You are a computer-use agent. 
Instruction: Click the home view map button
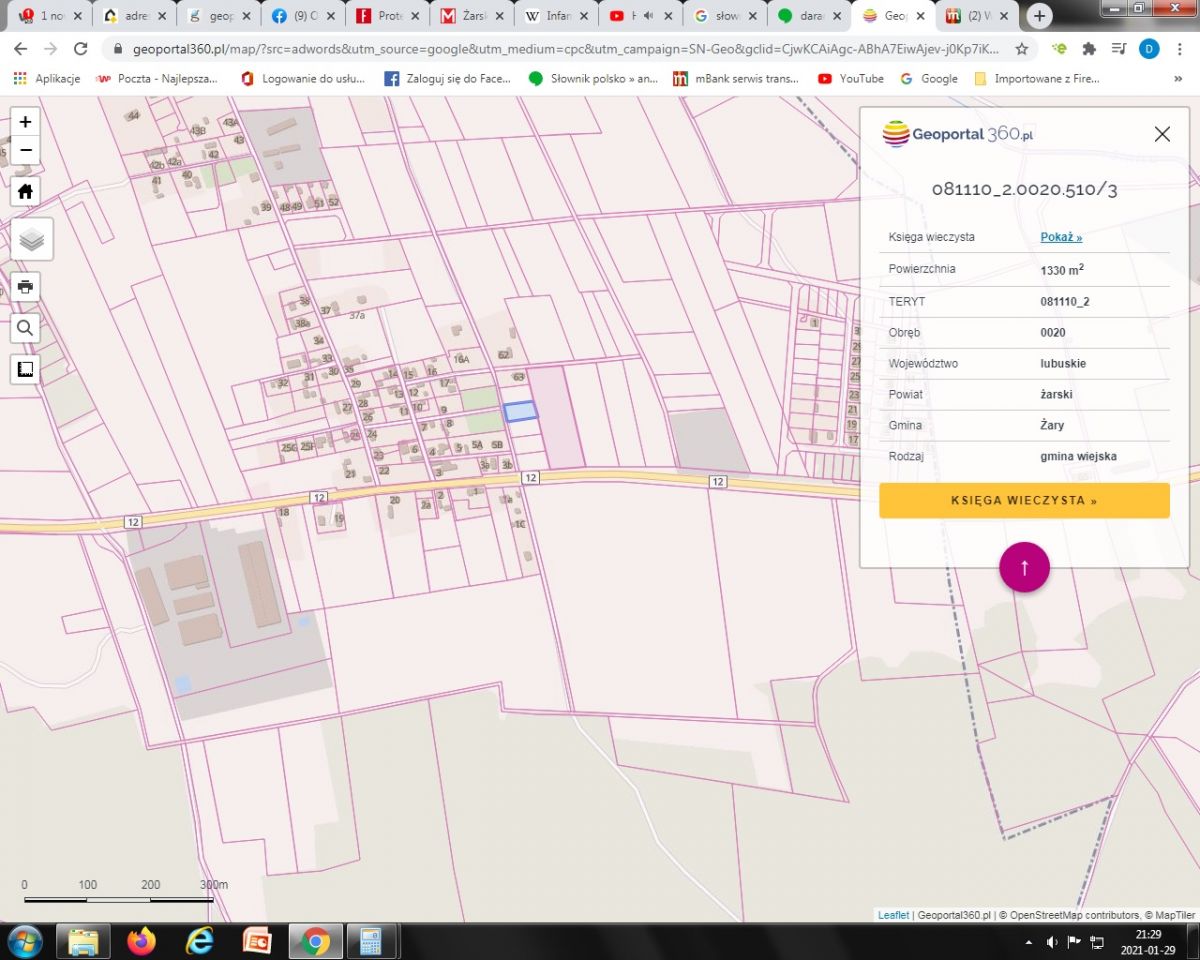coord(26,191)
